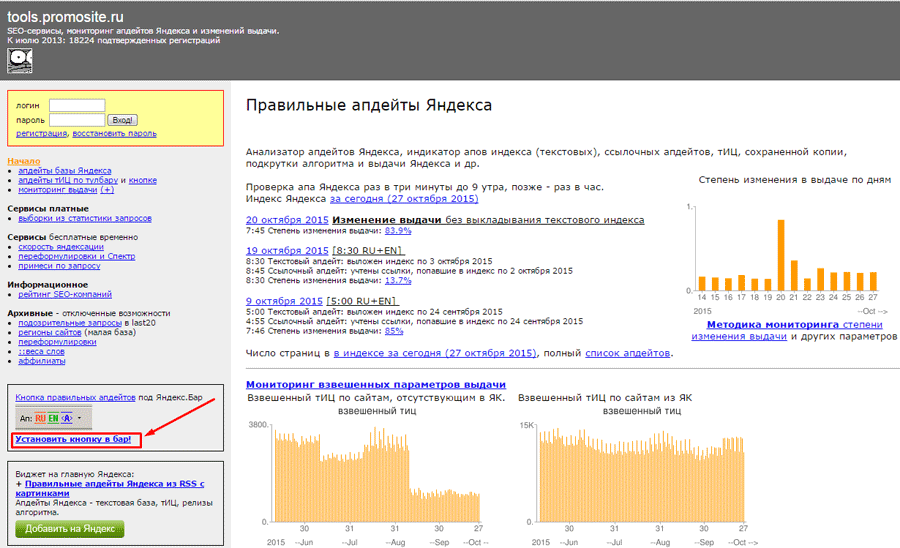Screen dimensions: 900x548
Task: Open the кнопке link in sidebar
Action: click(x=142, y=180)
